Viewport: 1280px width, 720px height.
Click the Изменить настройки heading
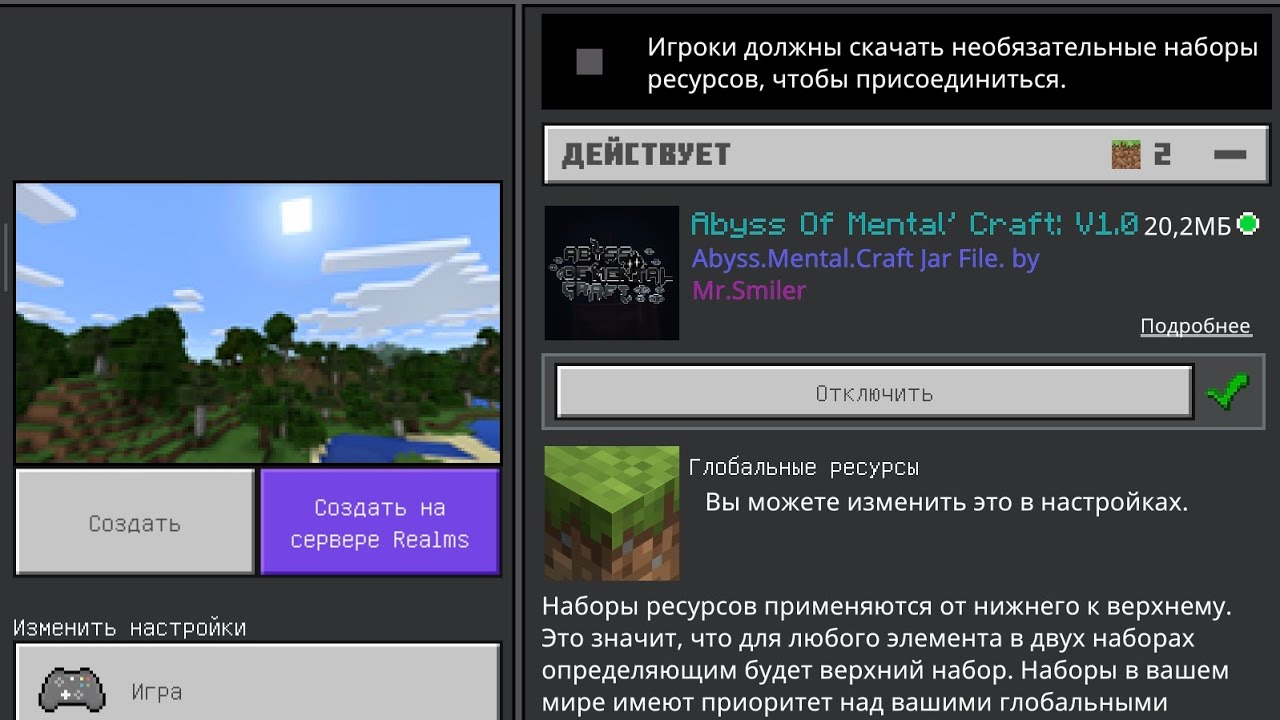pos(130,628)
